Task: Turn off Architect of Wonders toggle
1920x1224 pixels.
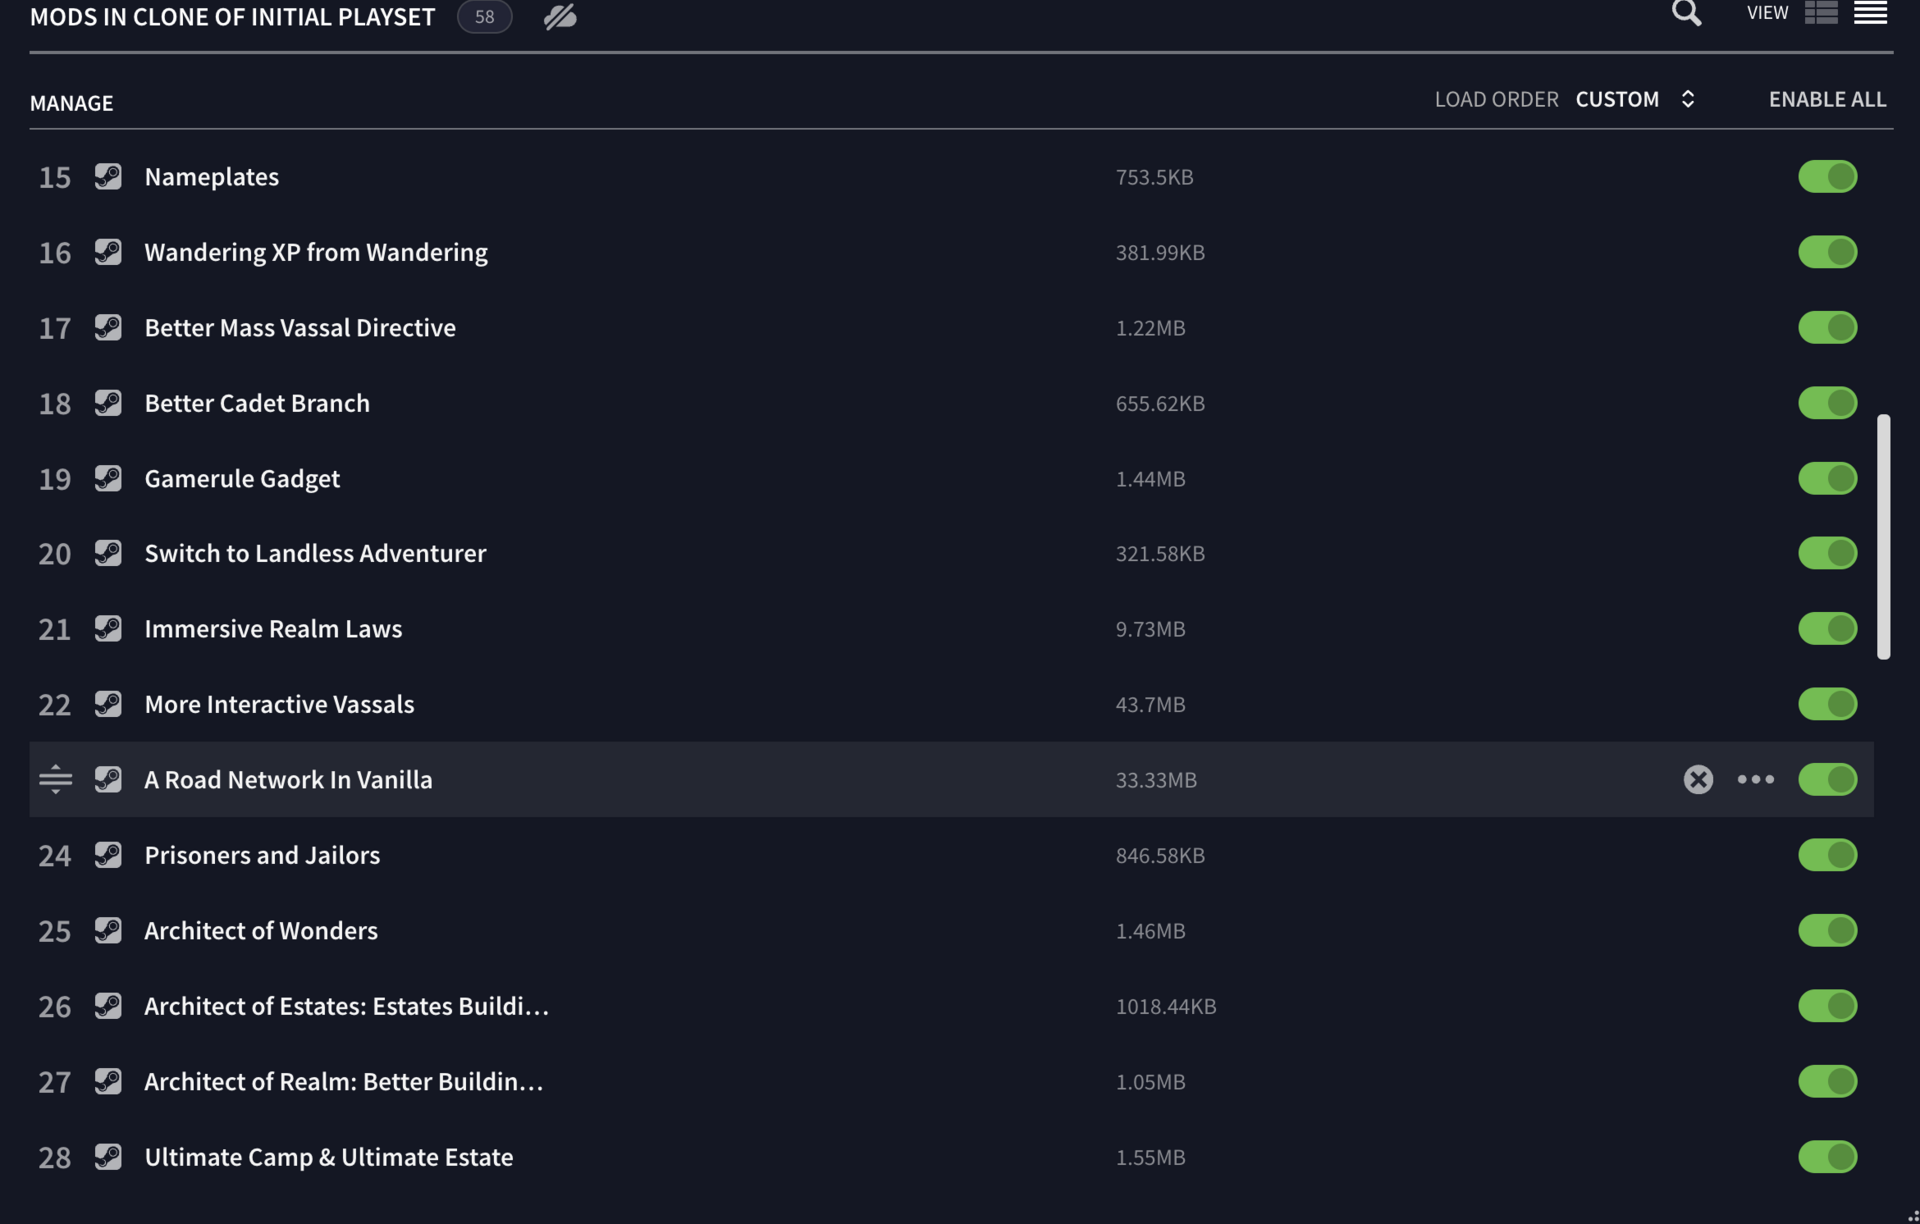Action: pyautogui.click(x=1827, y=930)
